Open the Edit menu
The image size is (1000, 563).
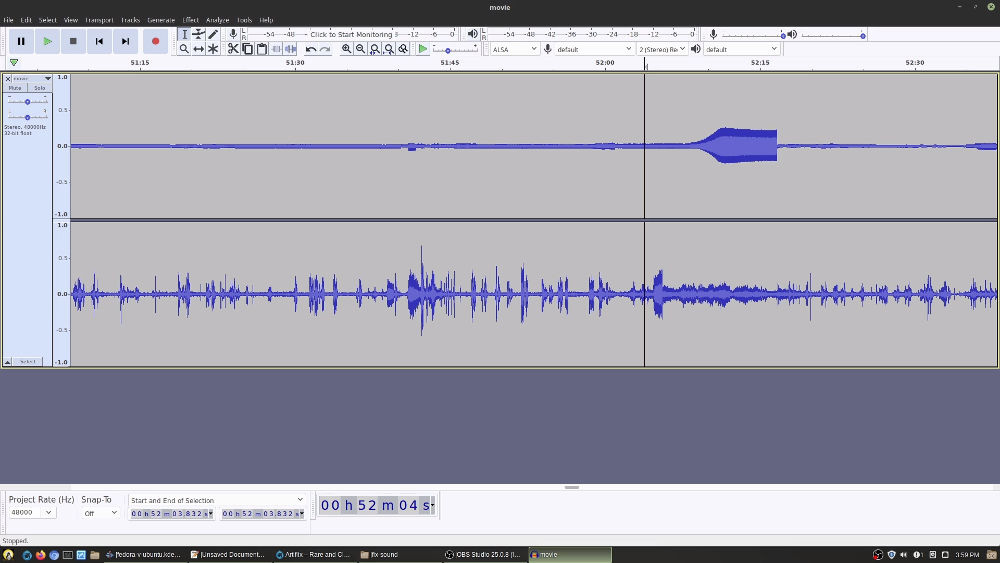click(x=26, y=20)
